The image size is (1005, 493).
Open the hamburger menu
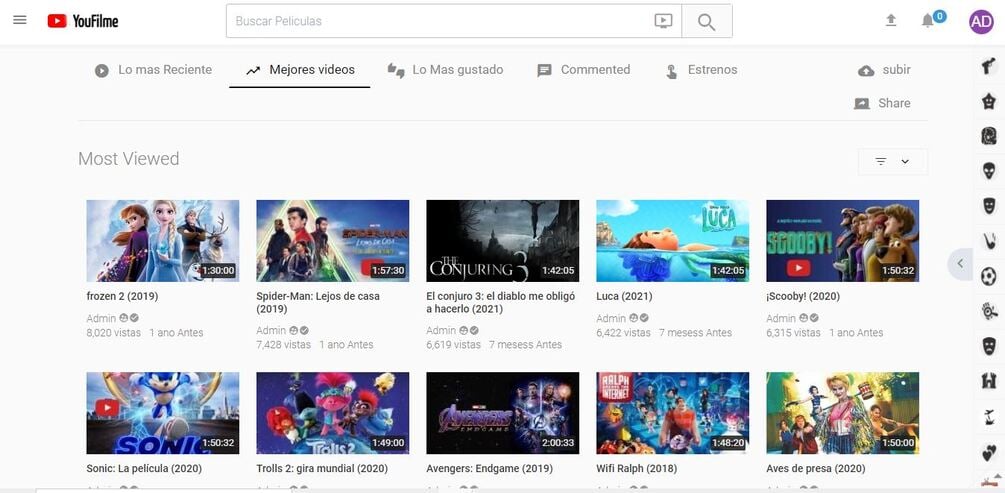point(20,20)
